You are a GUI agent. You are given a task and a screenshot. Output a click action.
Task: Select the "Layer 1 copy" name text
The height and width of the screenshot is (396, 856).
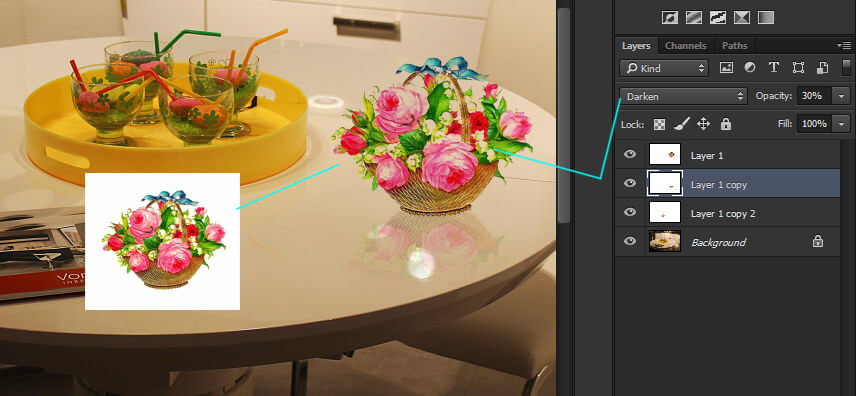tap(718, 185)
